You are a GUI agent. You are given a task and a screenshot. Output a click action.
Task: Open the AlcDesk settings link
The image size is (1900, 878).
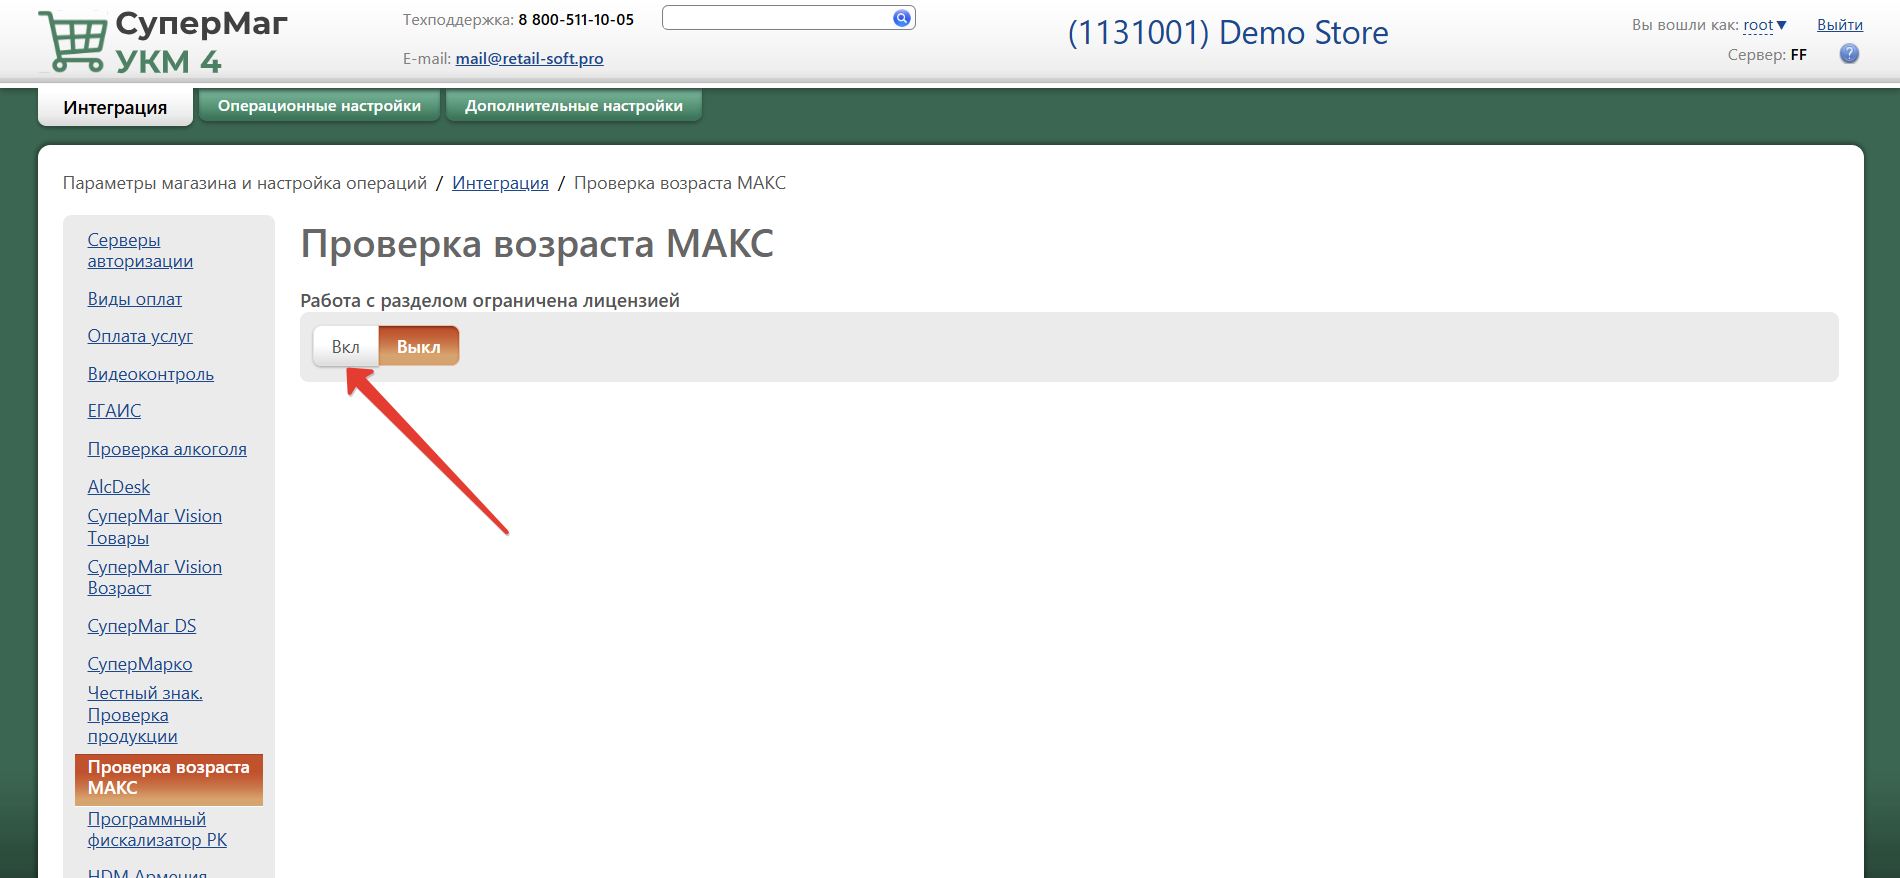click(x=118, y=487)
